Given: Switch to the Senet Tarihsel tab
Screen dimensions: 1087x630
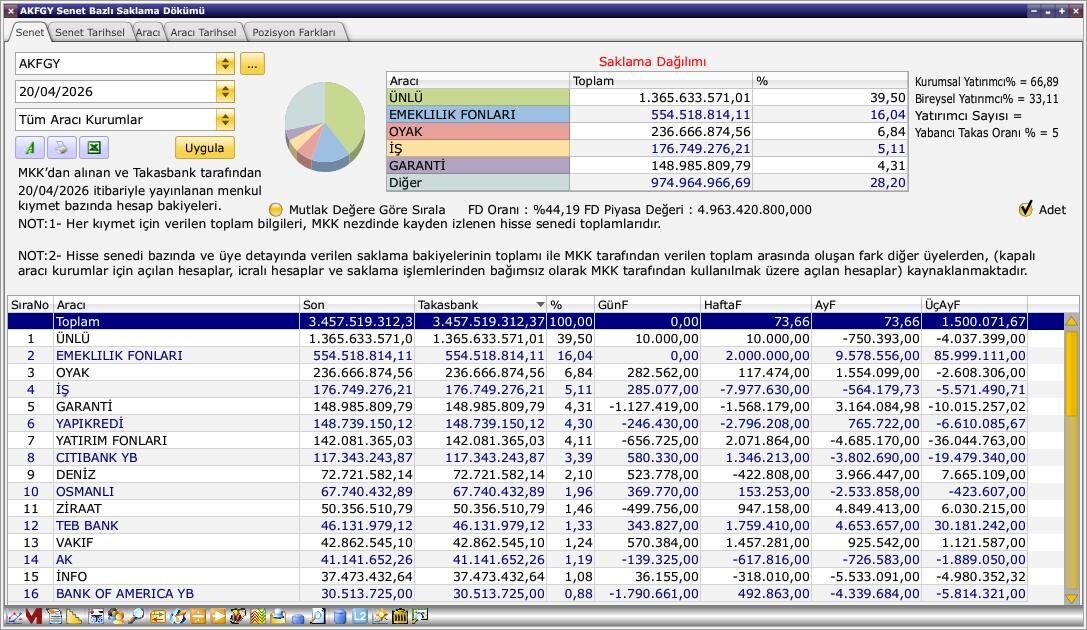Looking at the screenshot, I should click(x=89, y=32).
